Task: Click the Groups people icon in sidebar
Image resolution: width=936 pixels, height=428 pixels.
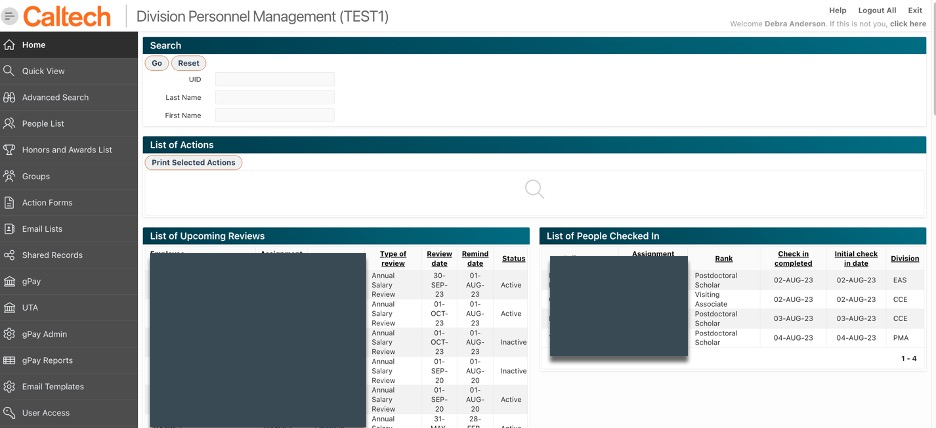Action: click(9, 176)
